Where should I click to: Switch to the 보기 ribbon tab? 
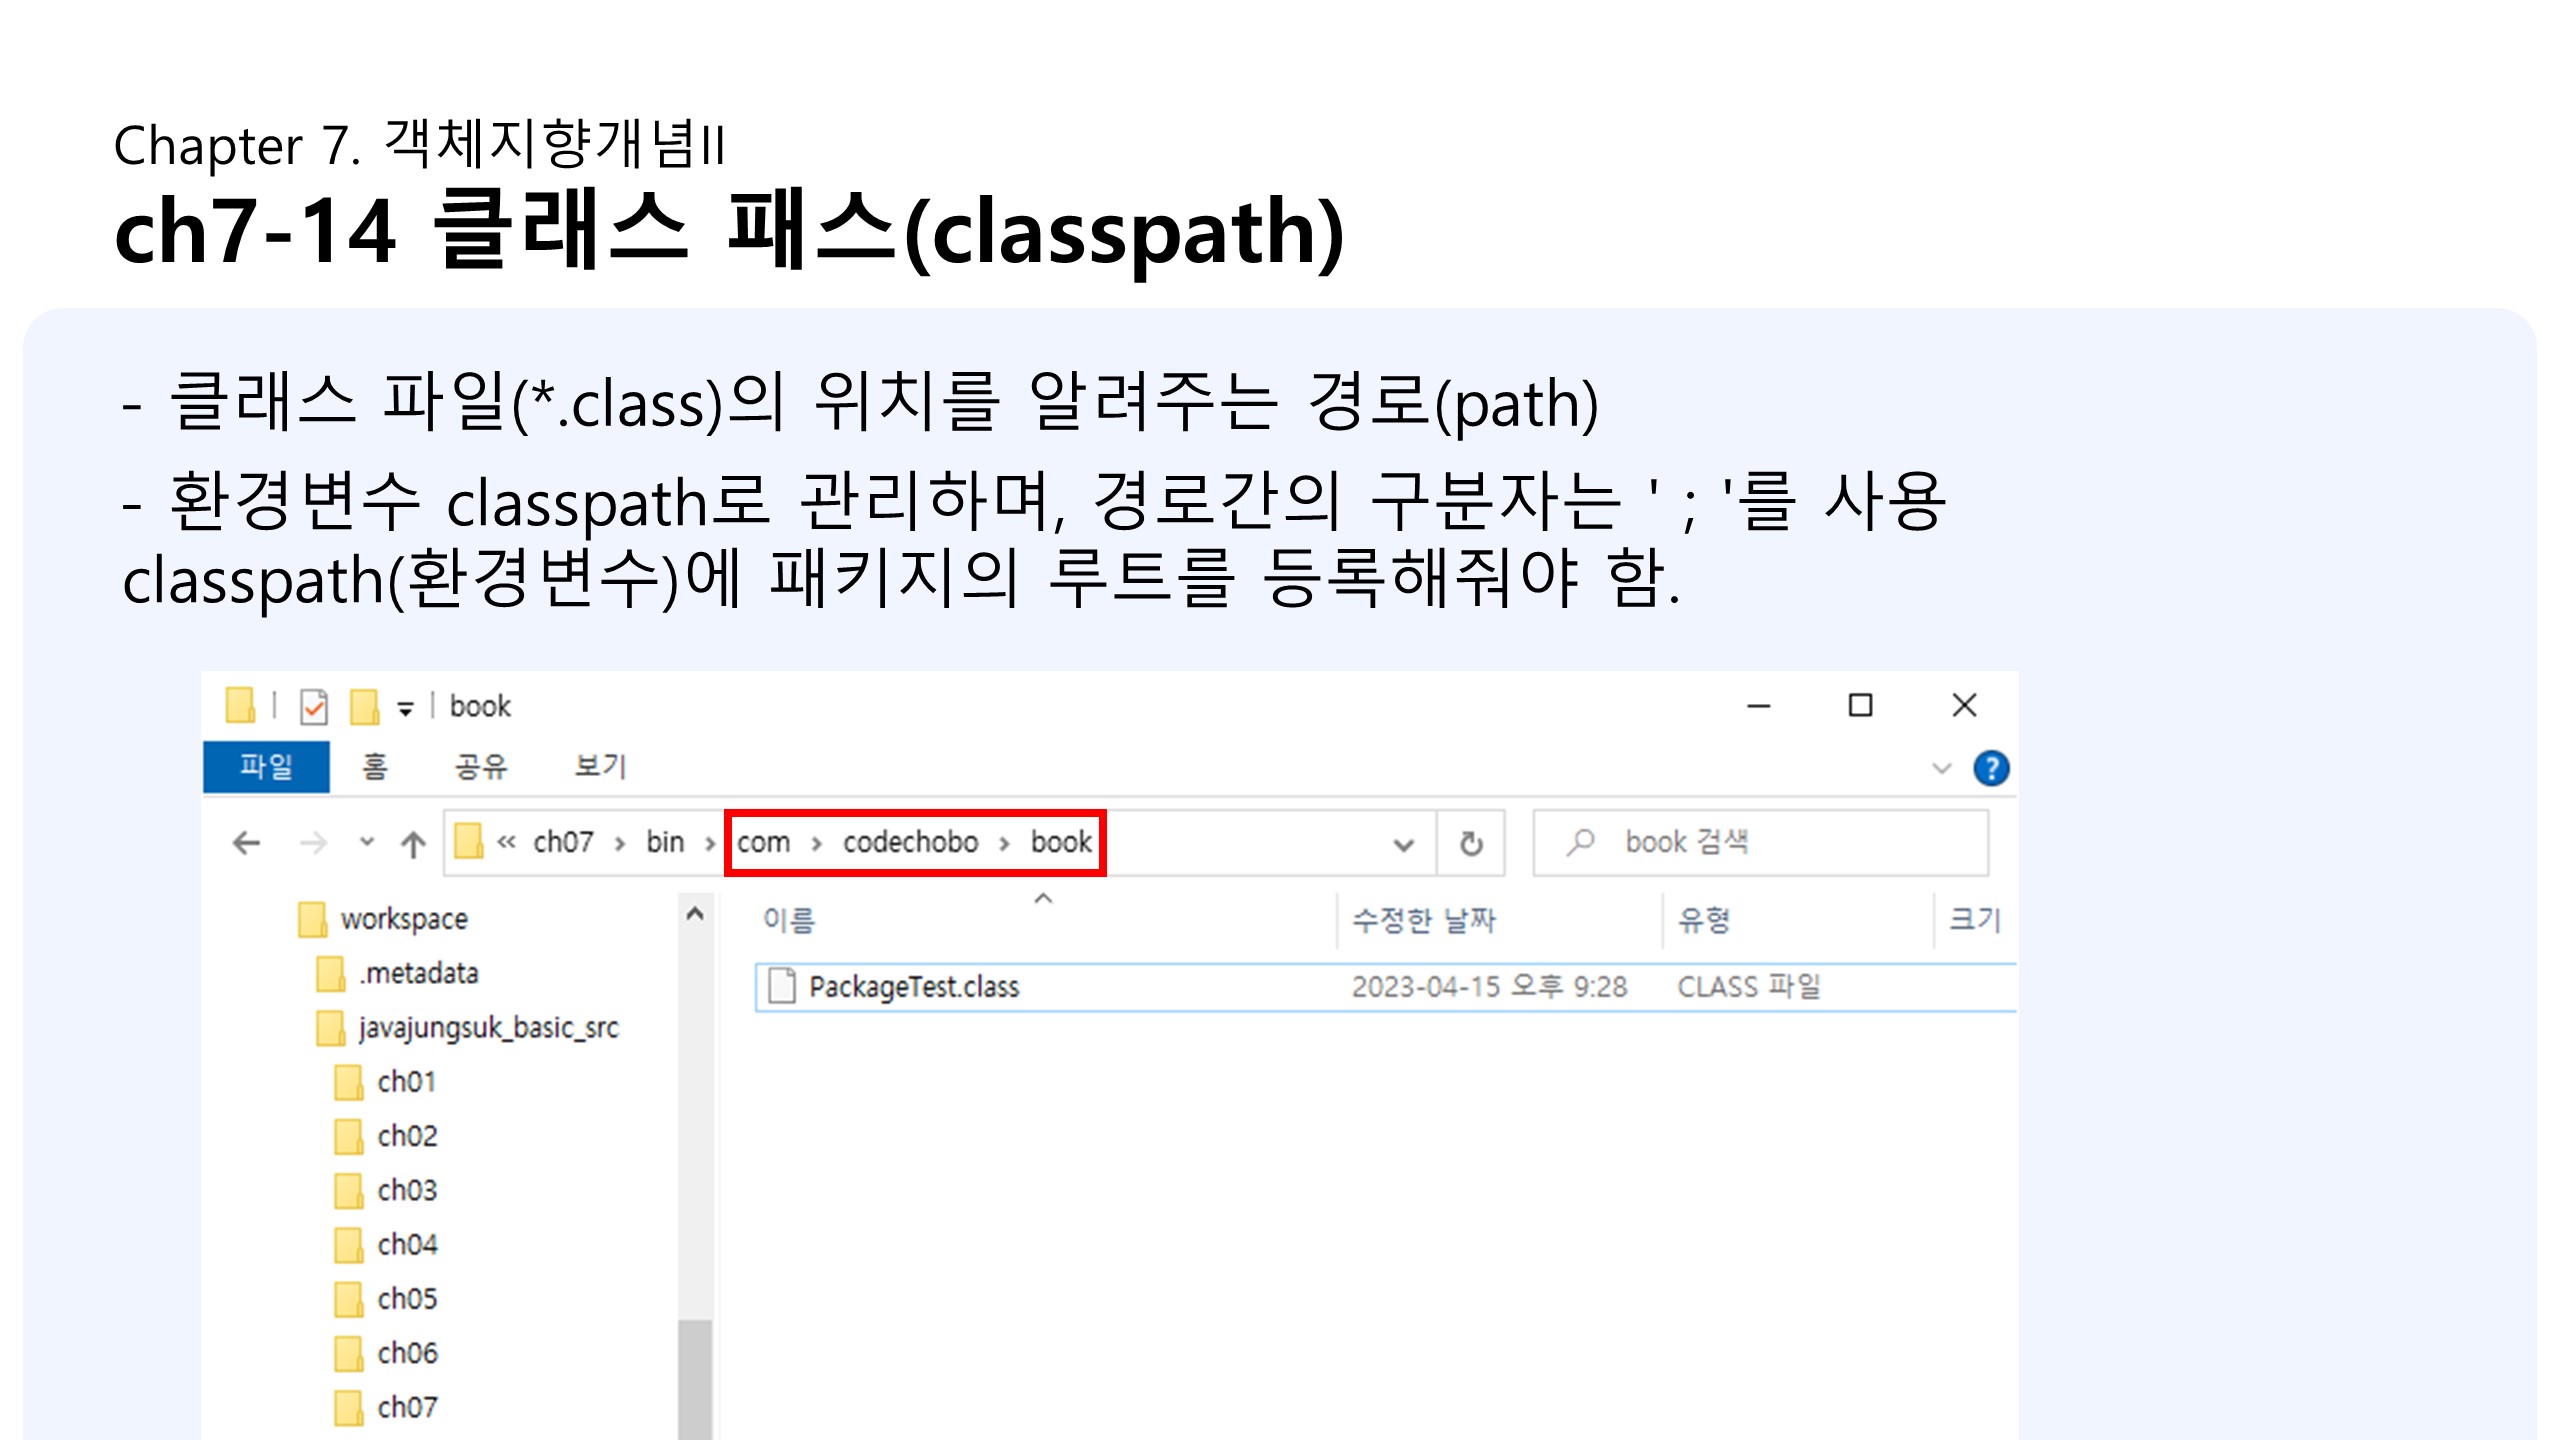coord(599,767)
